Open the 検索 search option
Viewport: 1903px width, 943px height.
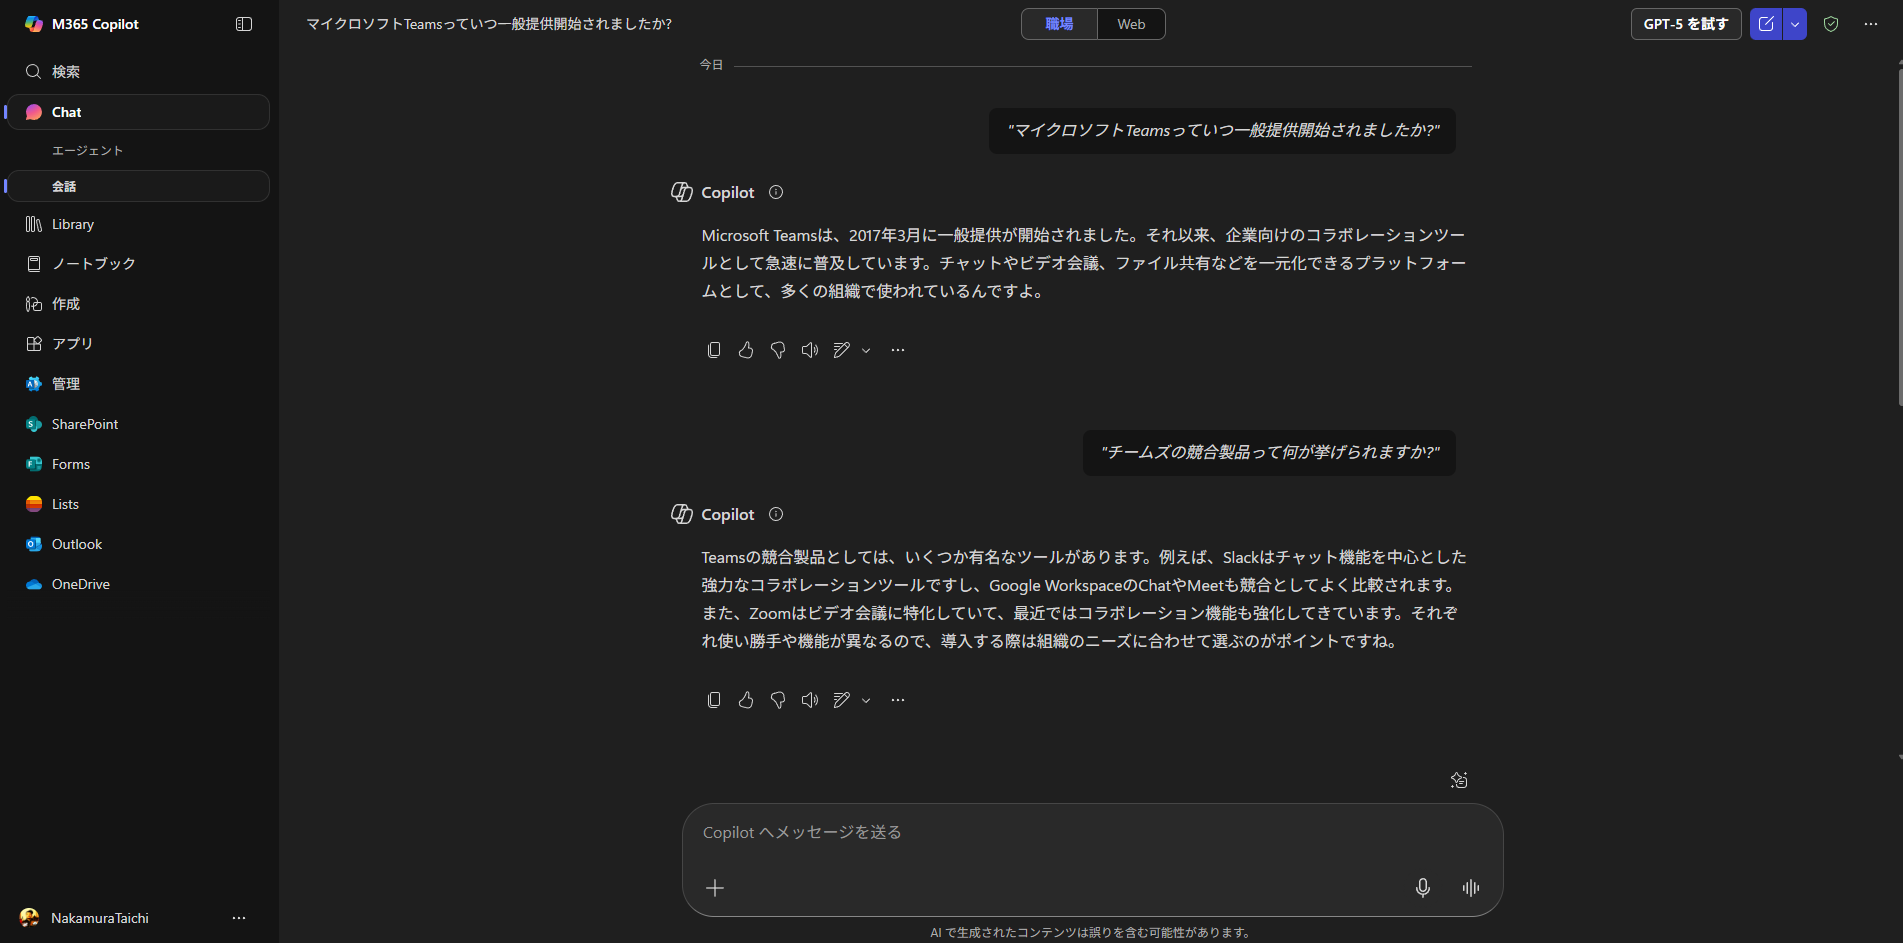tap(66, 72)
